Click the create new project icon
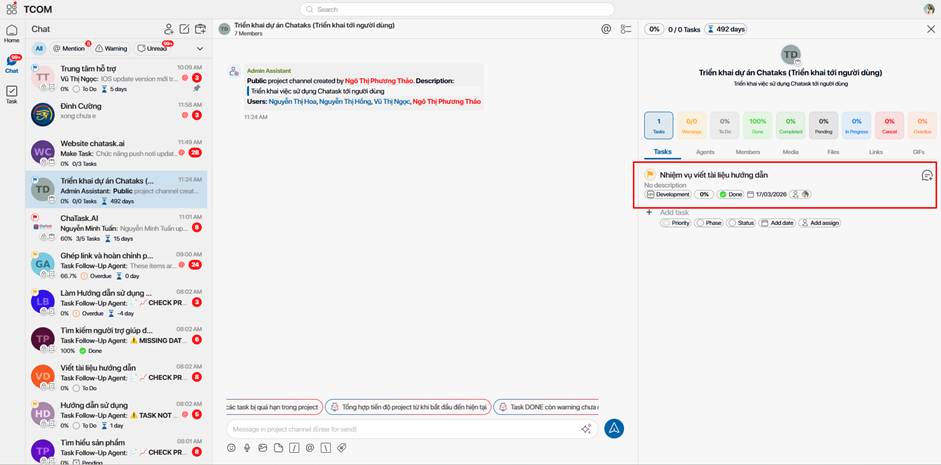Screen dimensions: 941x465 pos(200,29)
